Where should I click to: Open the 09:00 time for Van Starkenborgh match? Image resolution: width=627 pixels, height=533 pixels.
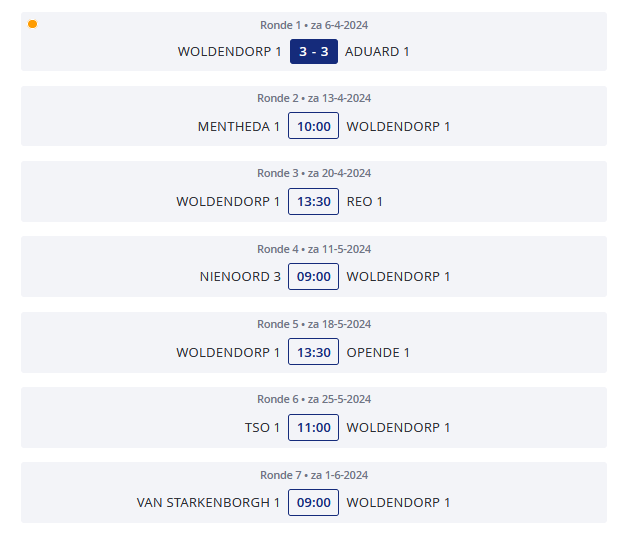click(314, 503)
